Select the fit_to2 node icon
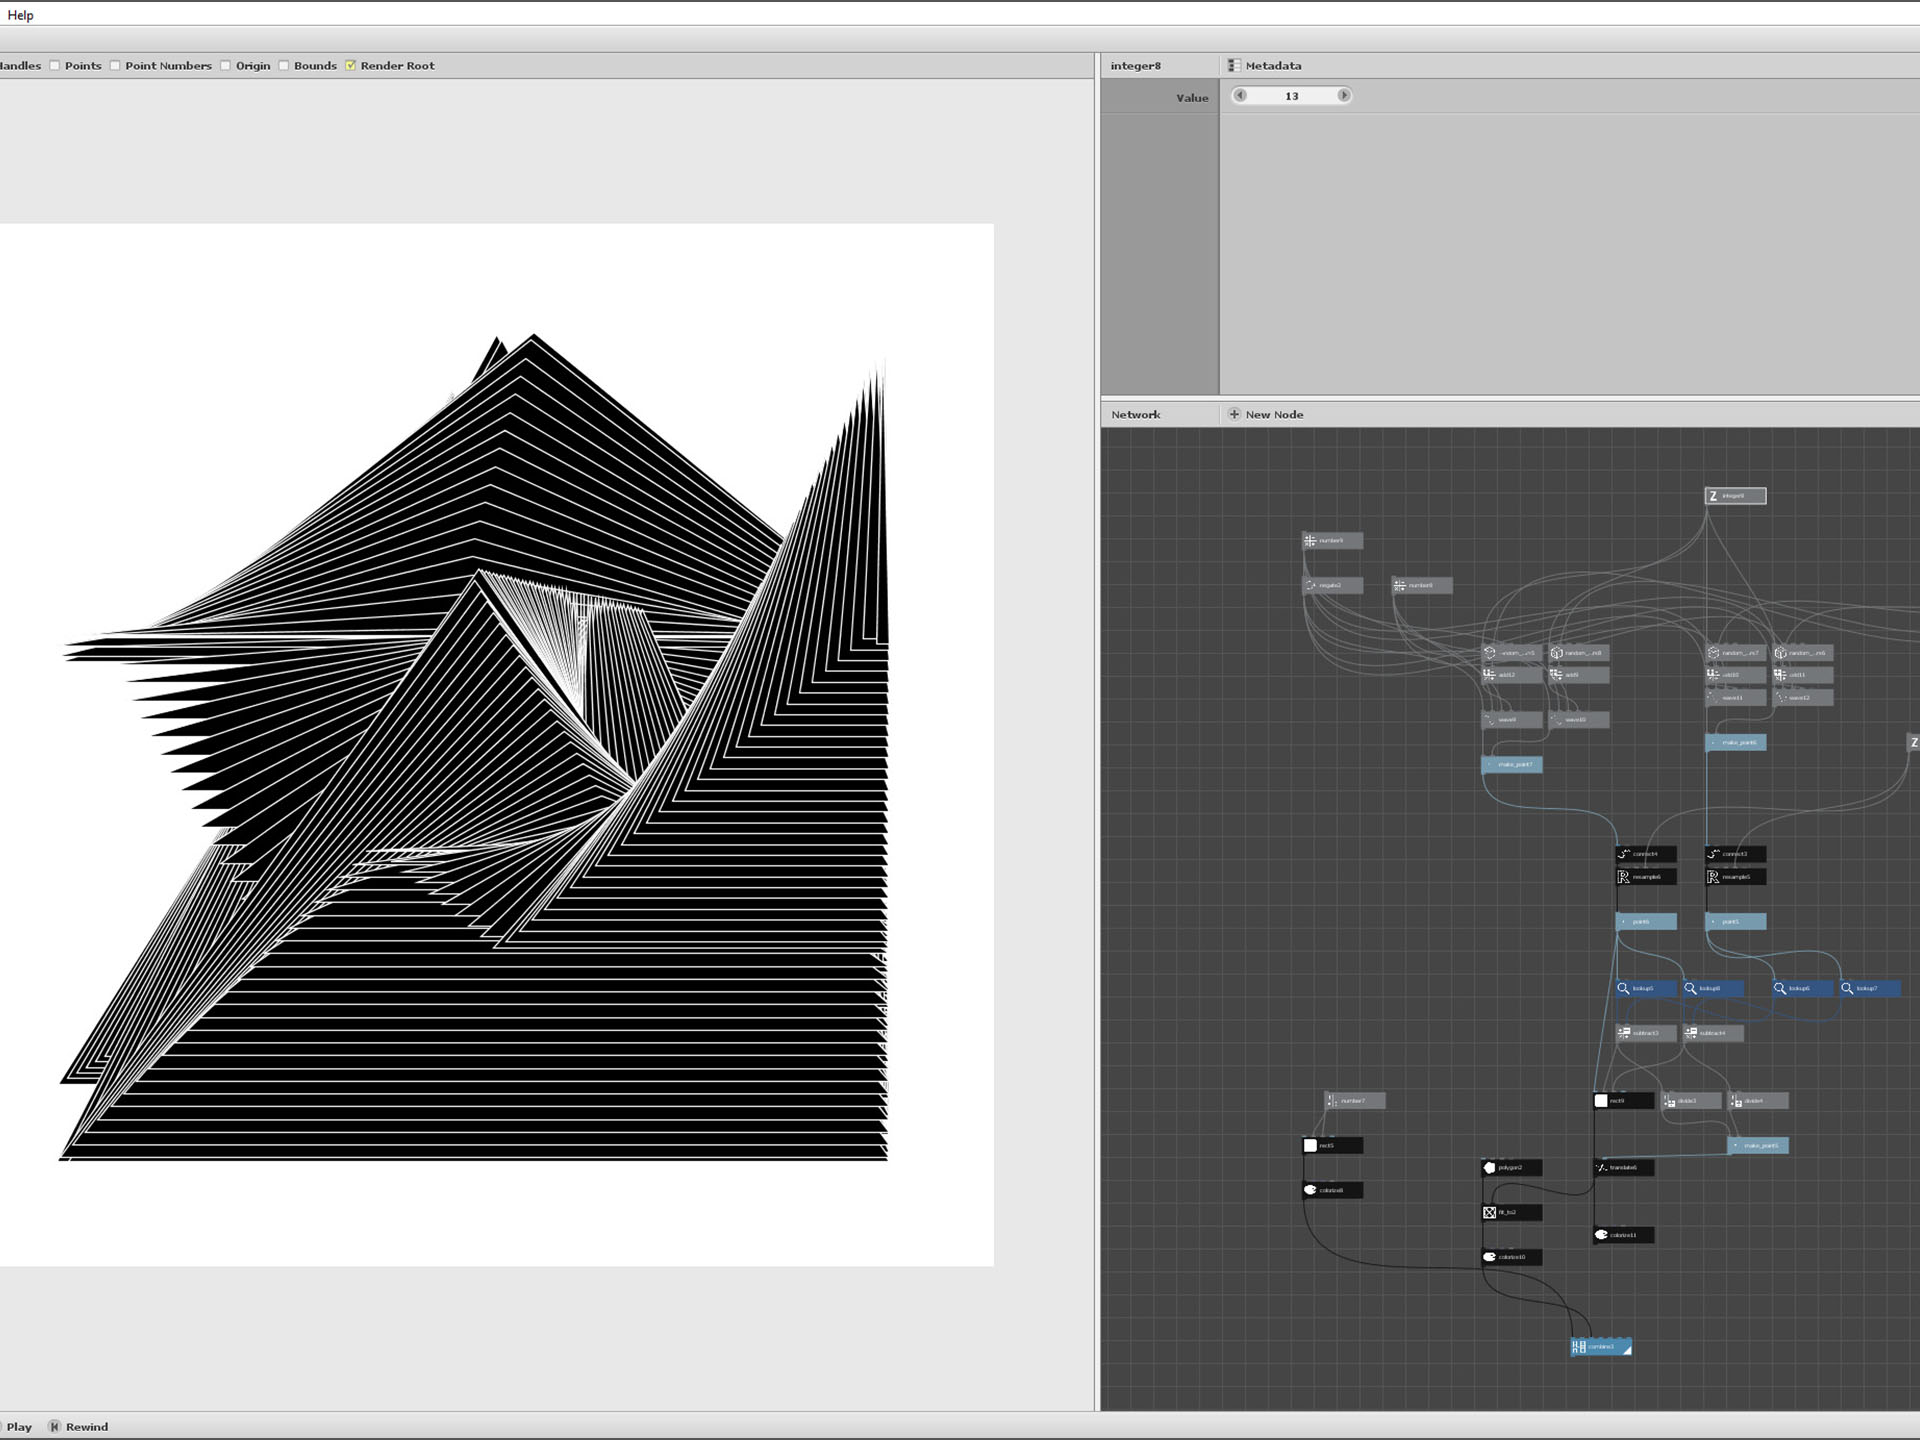The width and height of the screenshot is (1920, 1440). [1490, 1213]
